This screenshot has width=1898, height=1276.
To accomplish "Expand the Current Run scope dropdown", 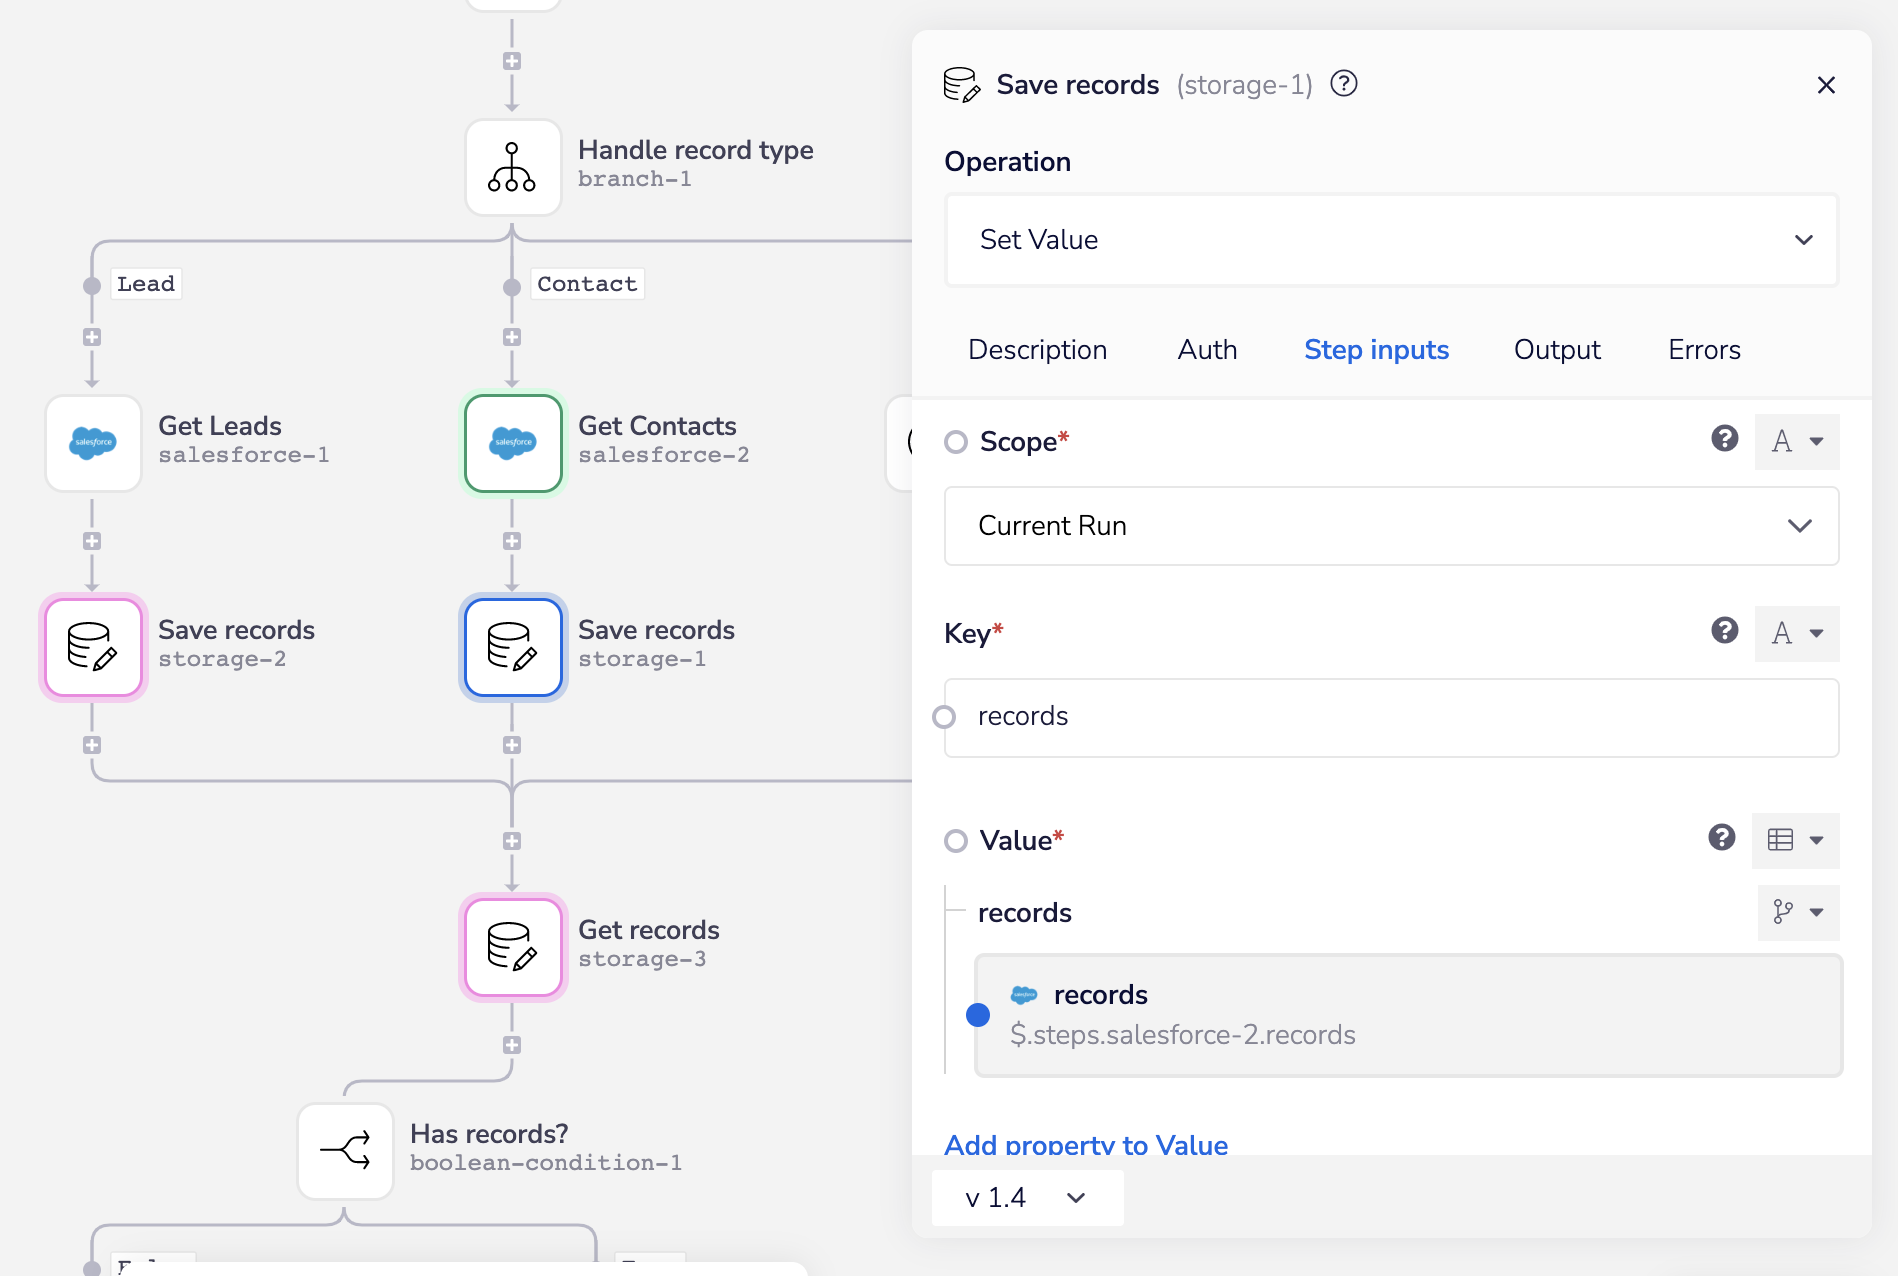I will click(x=1391, y=526).
